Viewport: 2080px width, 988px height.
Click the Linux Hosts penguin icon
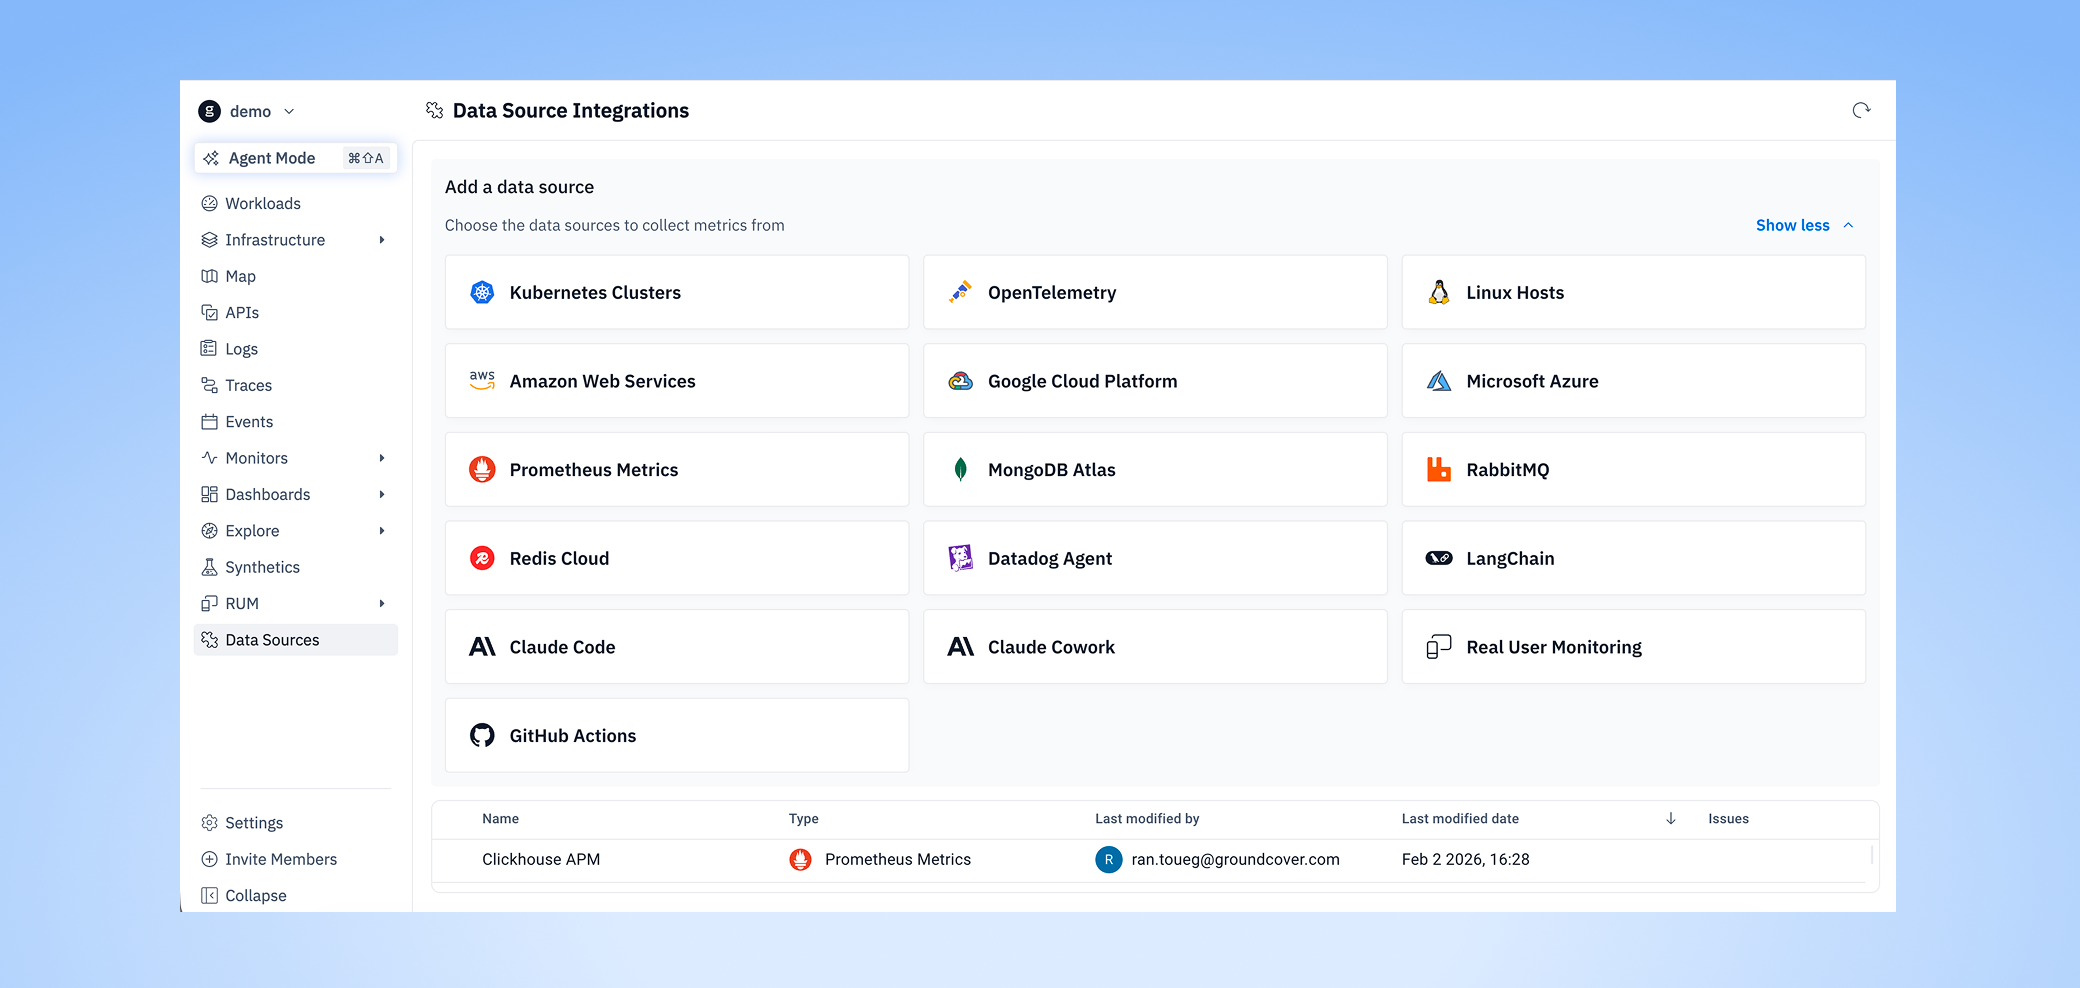point(1439,292)
